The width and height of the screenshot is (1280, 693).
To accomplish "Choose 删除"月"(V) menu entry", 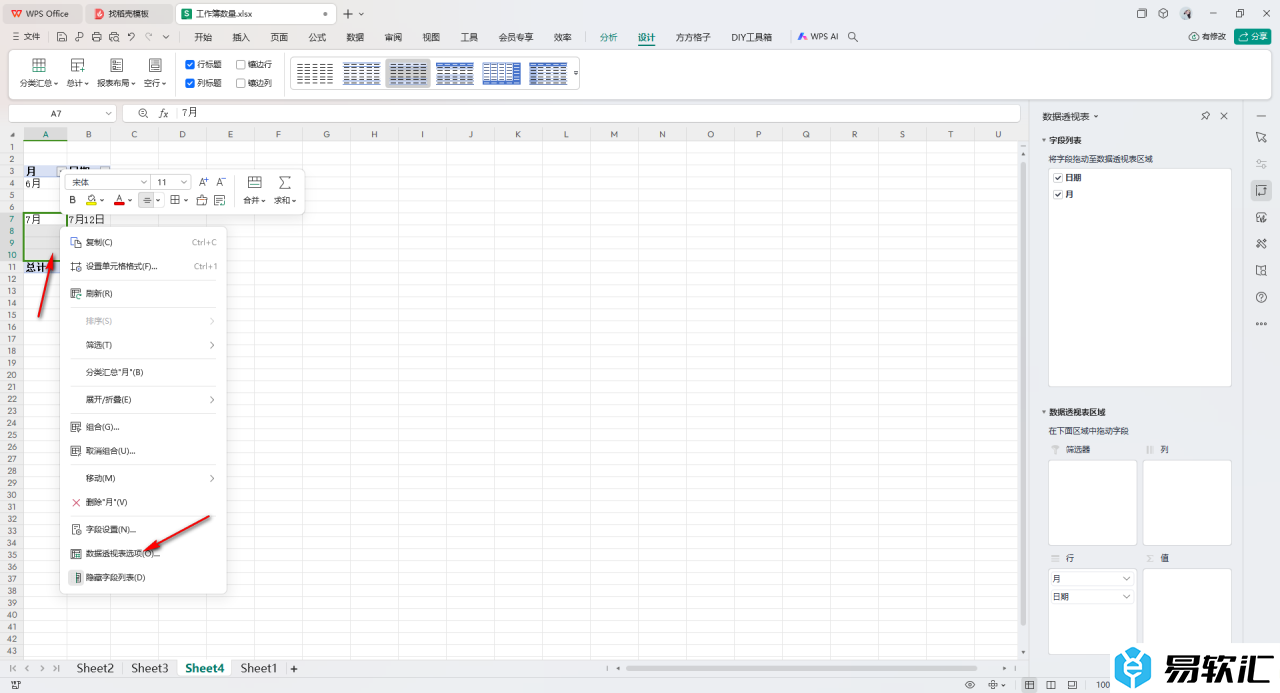I will [x=143, y=502].
